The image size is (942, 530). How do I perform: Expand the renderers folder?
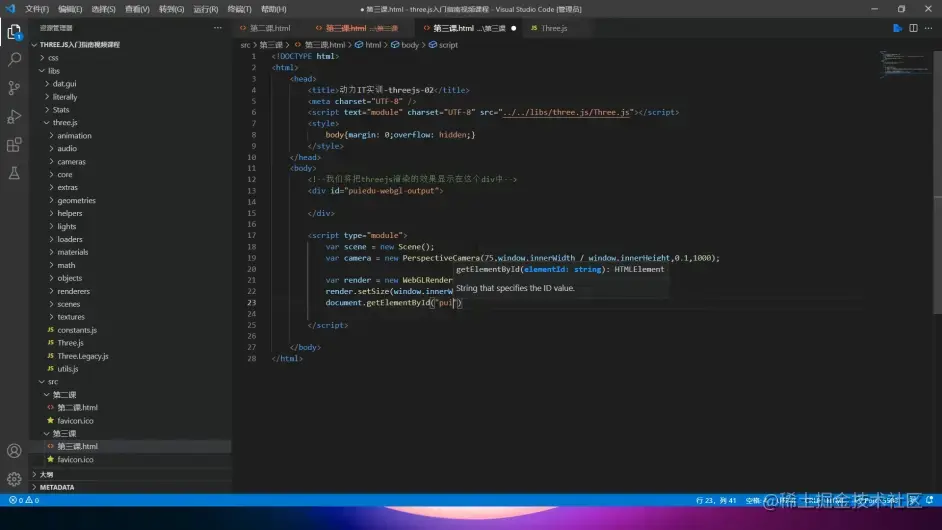point(73,291)
